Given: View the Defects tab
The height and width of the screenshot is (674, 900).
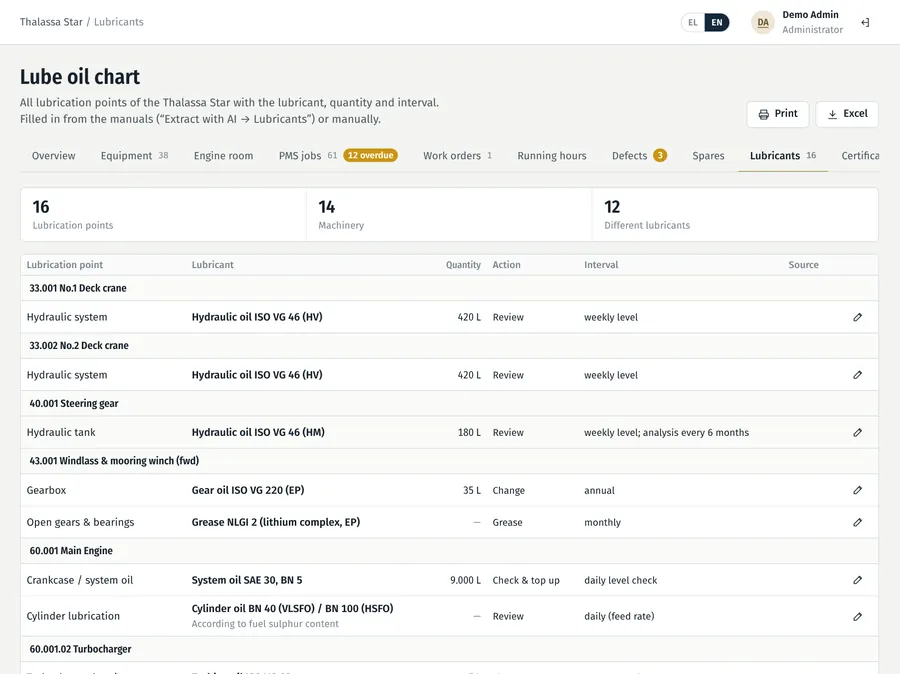Looking at the screenshot, I should click(x=639, y=156).
